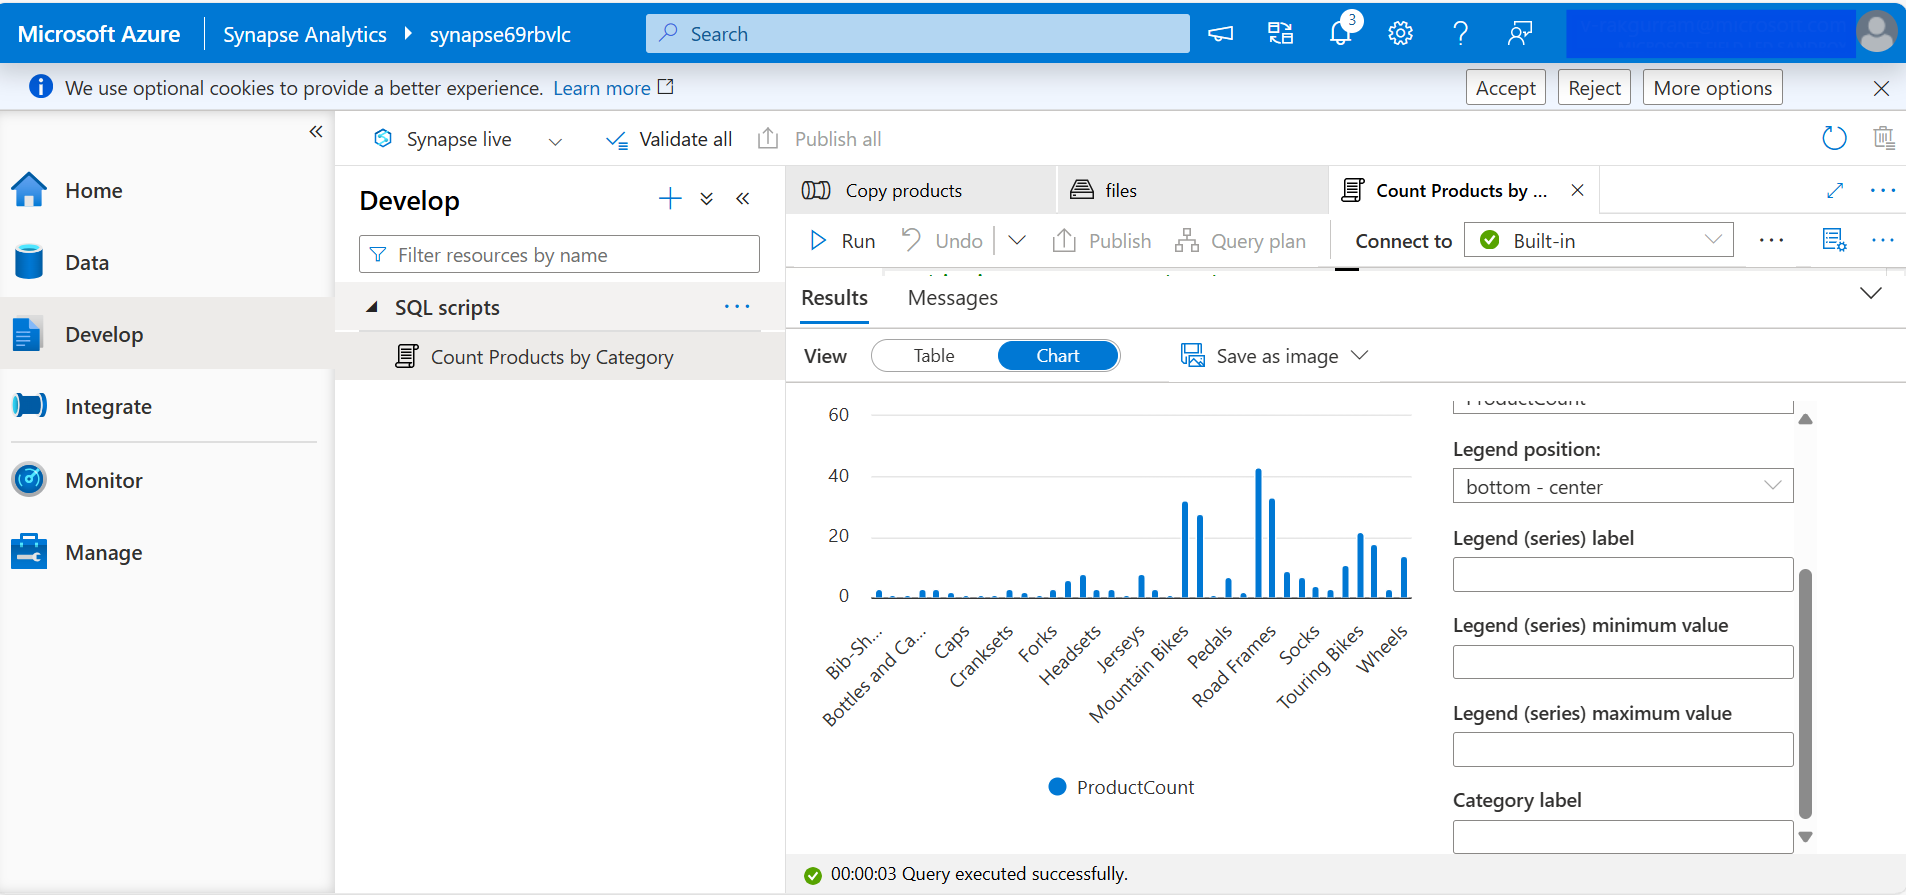Viewport: 1906px width, 895px height.
Task: Select Chart view toggle
Action: (x=1057, y=356)
